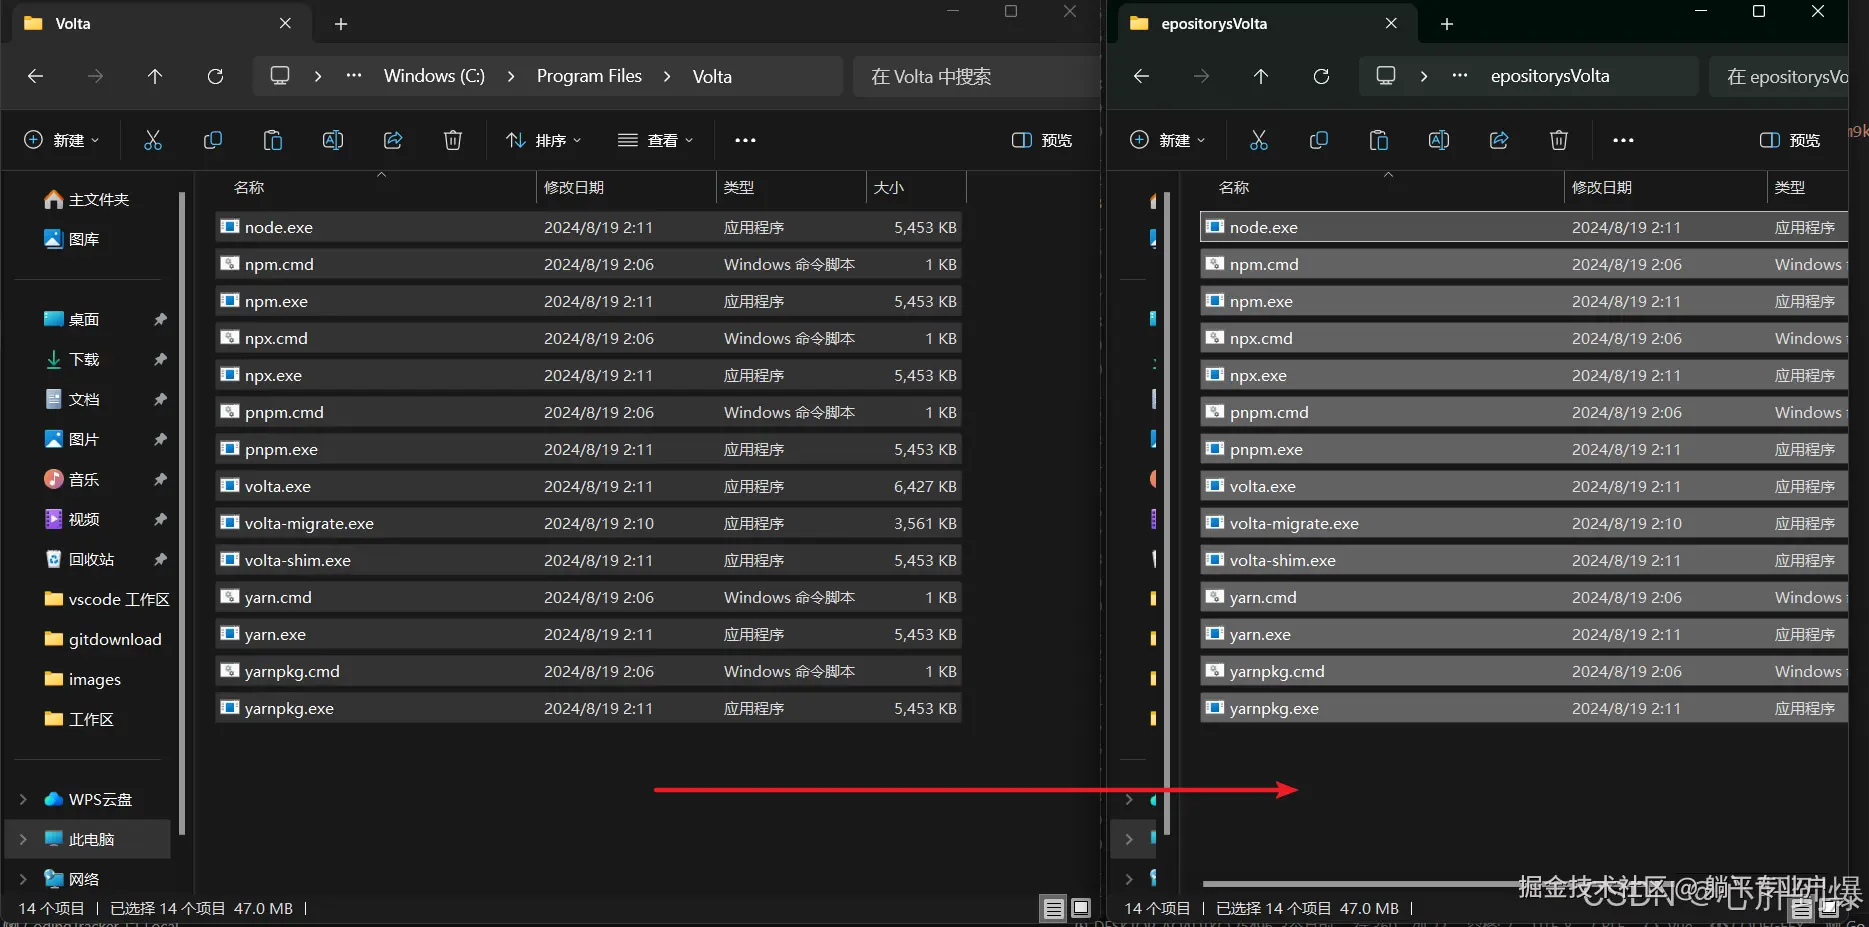Viewport: 1869px width, 927px height.
Task: Expand the 此电脑 tree node
Action: point(23,839)
